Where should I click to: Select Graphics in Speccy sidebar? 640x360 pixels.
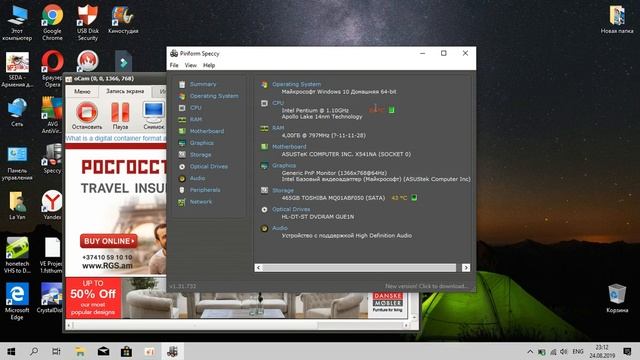tap(201, 143)
